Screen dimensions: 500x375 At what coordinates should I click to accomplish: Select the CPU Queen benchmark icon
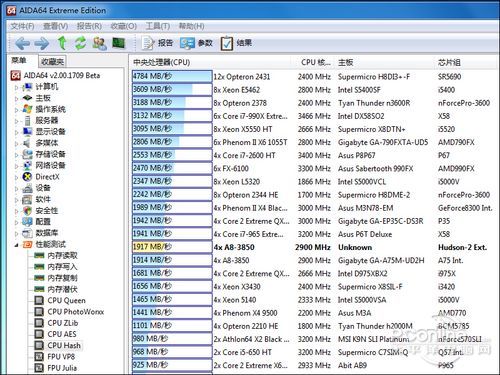coord(39,300)
